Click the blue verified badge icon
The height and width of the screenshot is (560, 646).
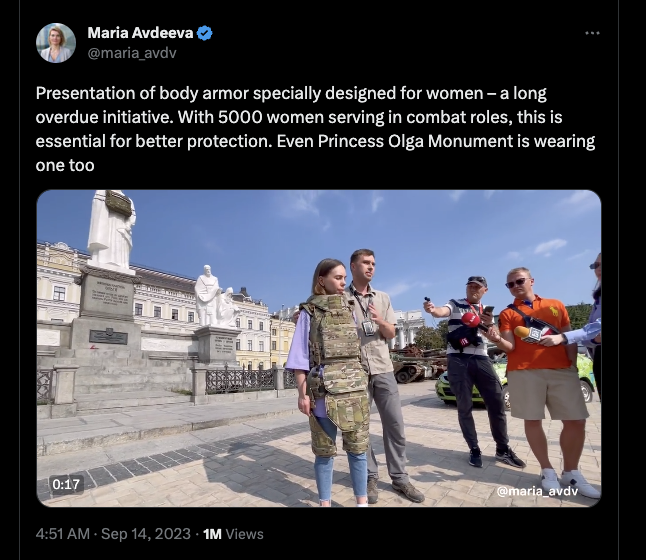(x=205, y=33)
